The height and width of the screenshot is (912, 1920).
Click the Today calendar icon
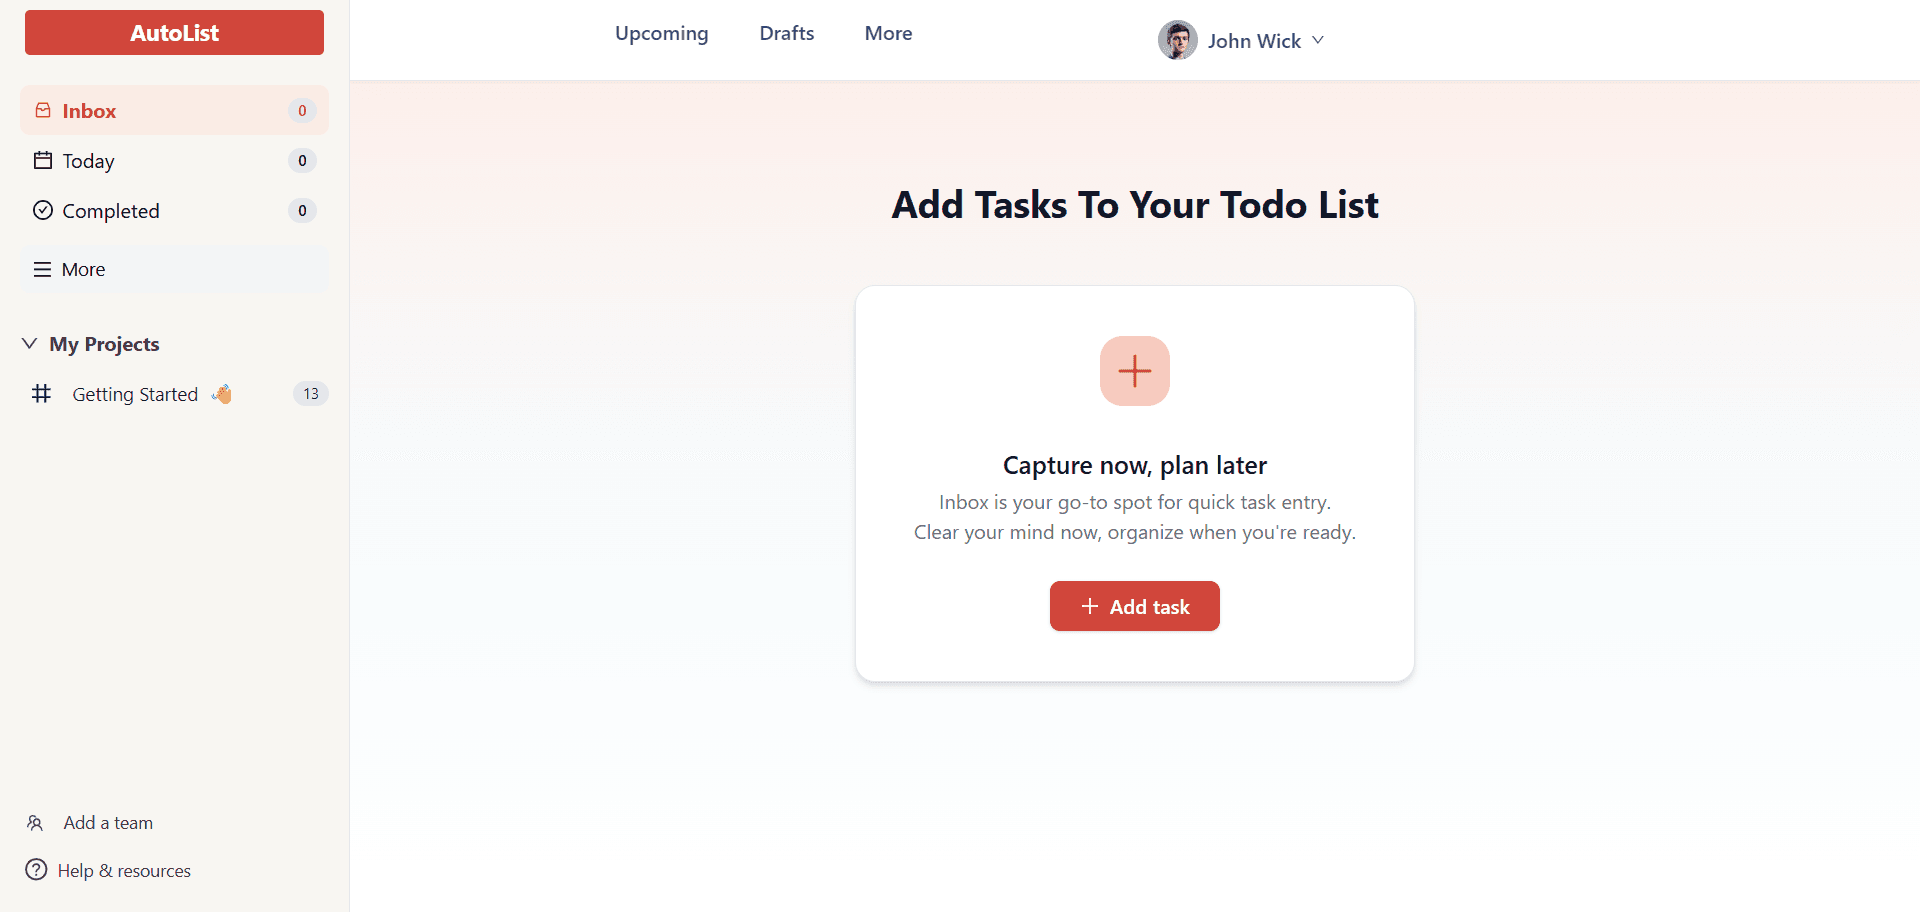[x=42, y=160]
